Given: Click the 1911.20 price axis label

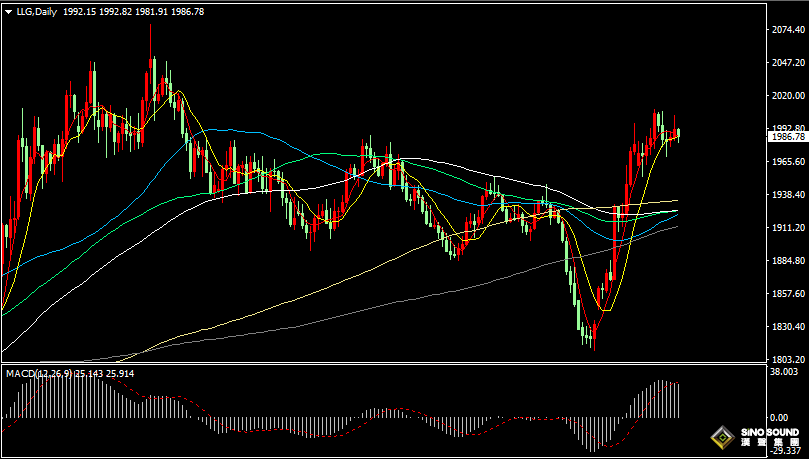Looking at the screenshot, I should 788,228.
